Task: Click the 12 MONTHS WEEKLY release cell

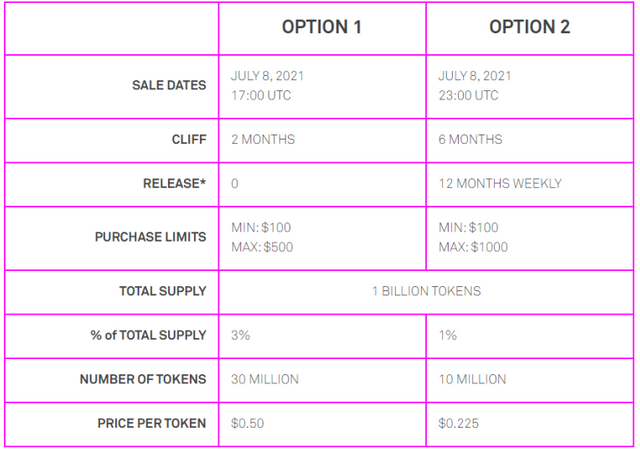Action: coord(530,184)
